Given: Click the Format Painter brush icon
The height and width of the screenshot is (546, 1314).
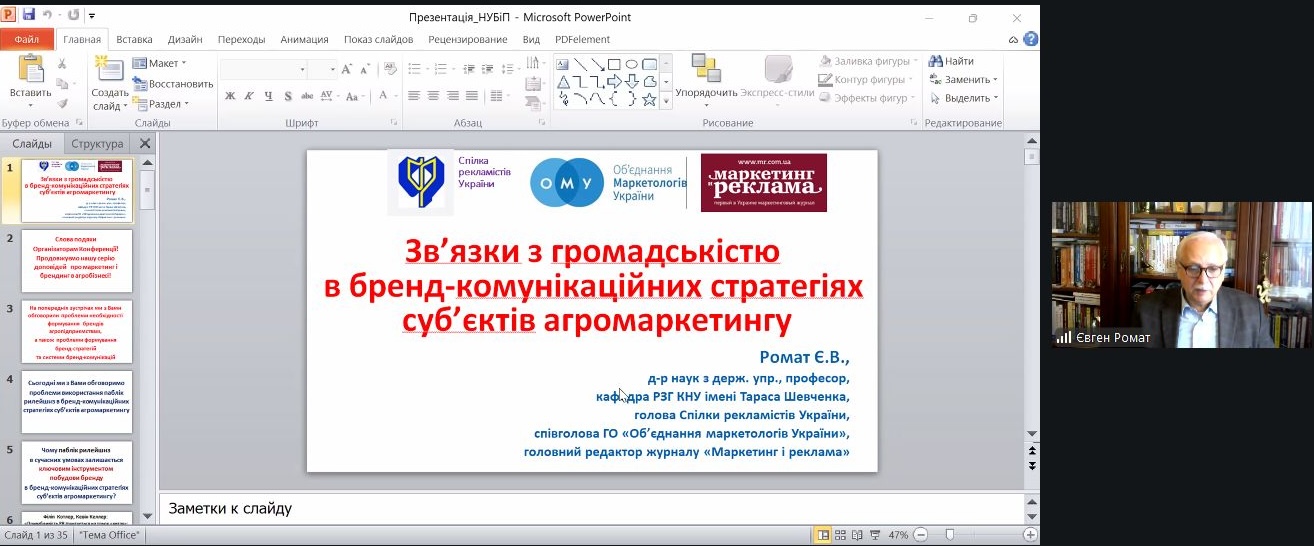Looking at the screenshot, I should (62, 103).
